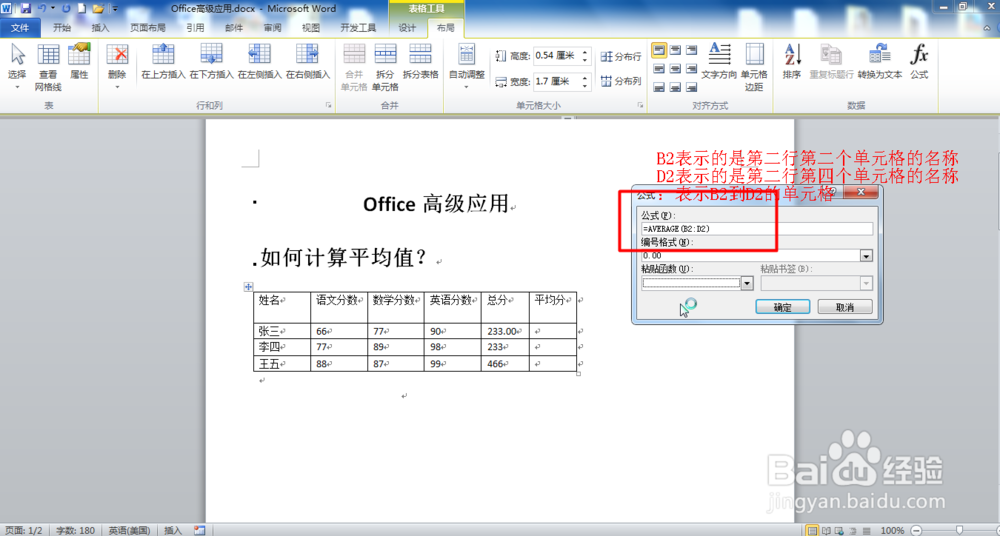Image resolution: width=1000 pixels, height=536 pixels.
Task: Click language 英语(美国) in status bar
Action: click(129, 530)
